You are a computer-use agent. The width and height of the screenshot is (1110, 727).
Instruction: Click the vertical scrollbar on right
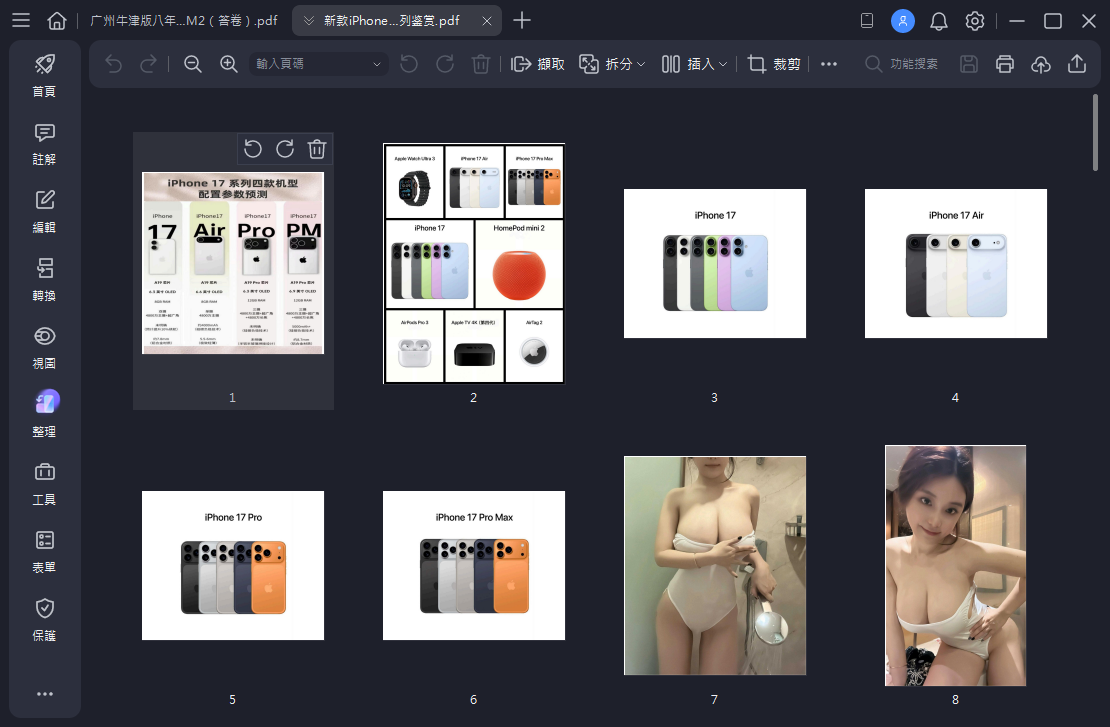[x=1096, y=130]
